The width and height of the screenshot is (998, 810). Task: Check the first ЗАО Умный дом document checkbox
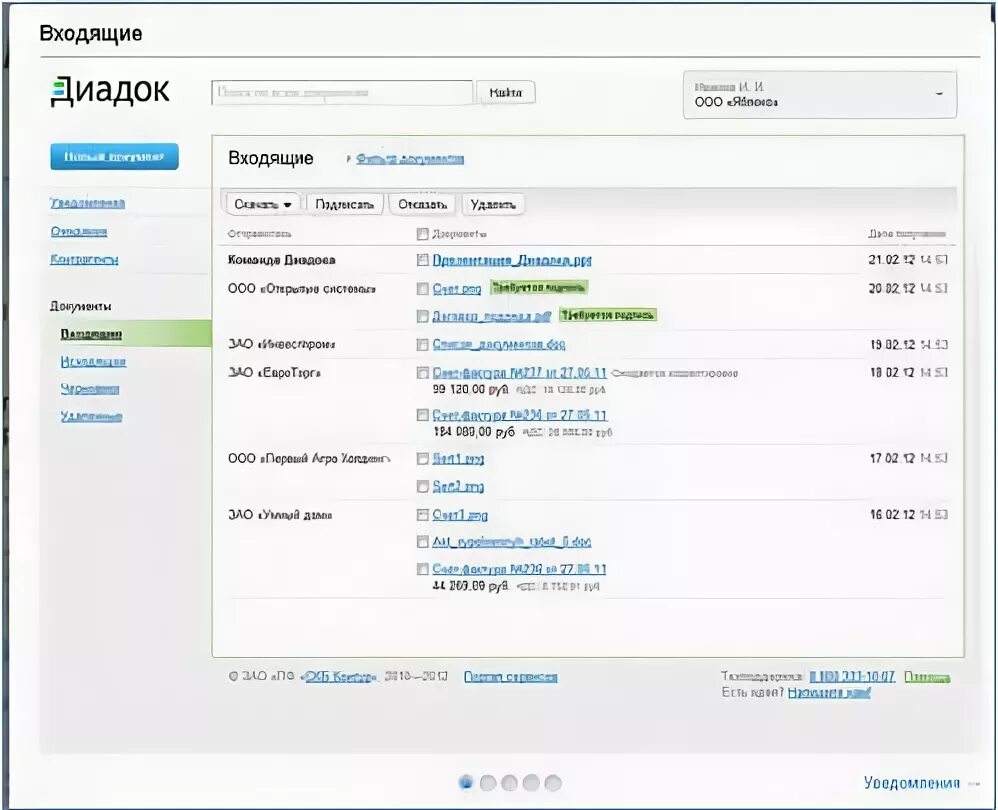point(422,514)
